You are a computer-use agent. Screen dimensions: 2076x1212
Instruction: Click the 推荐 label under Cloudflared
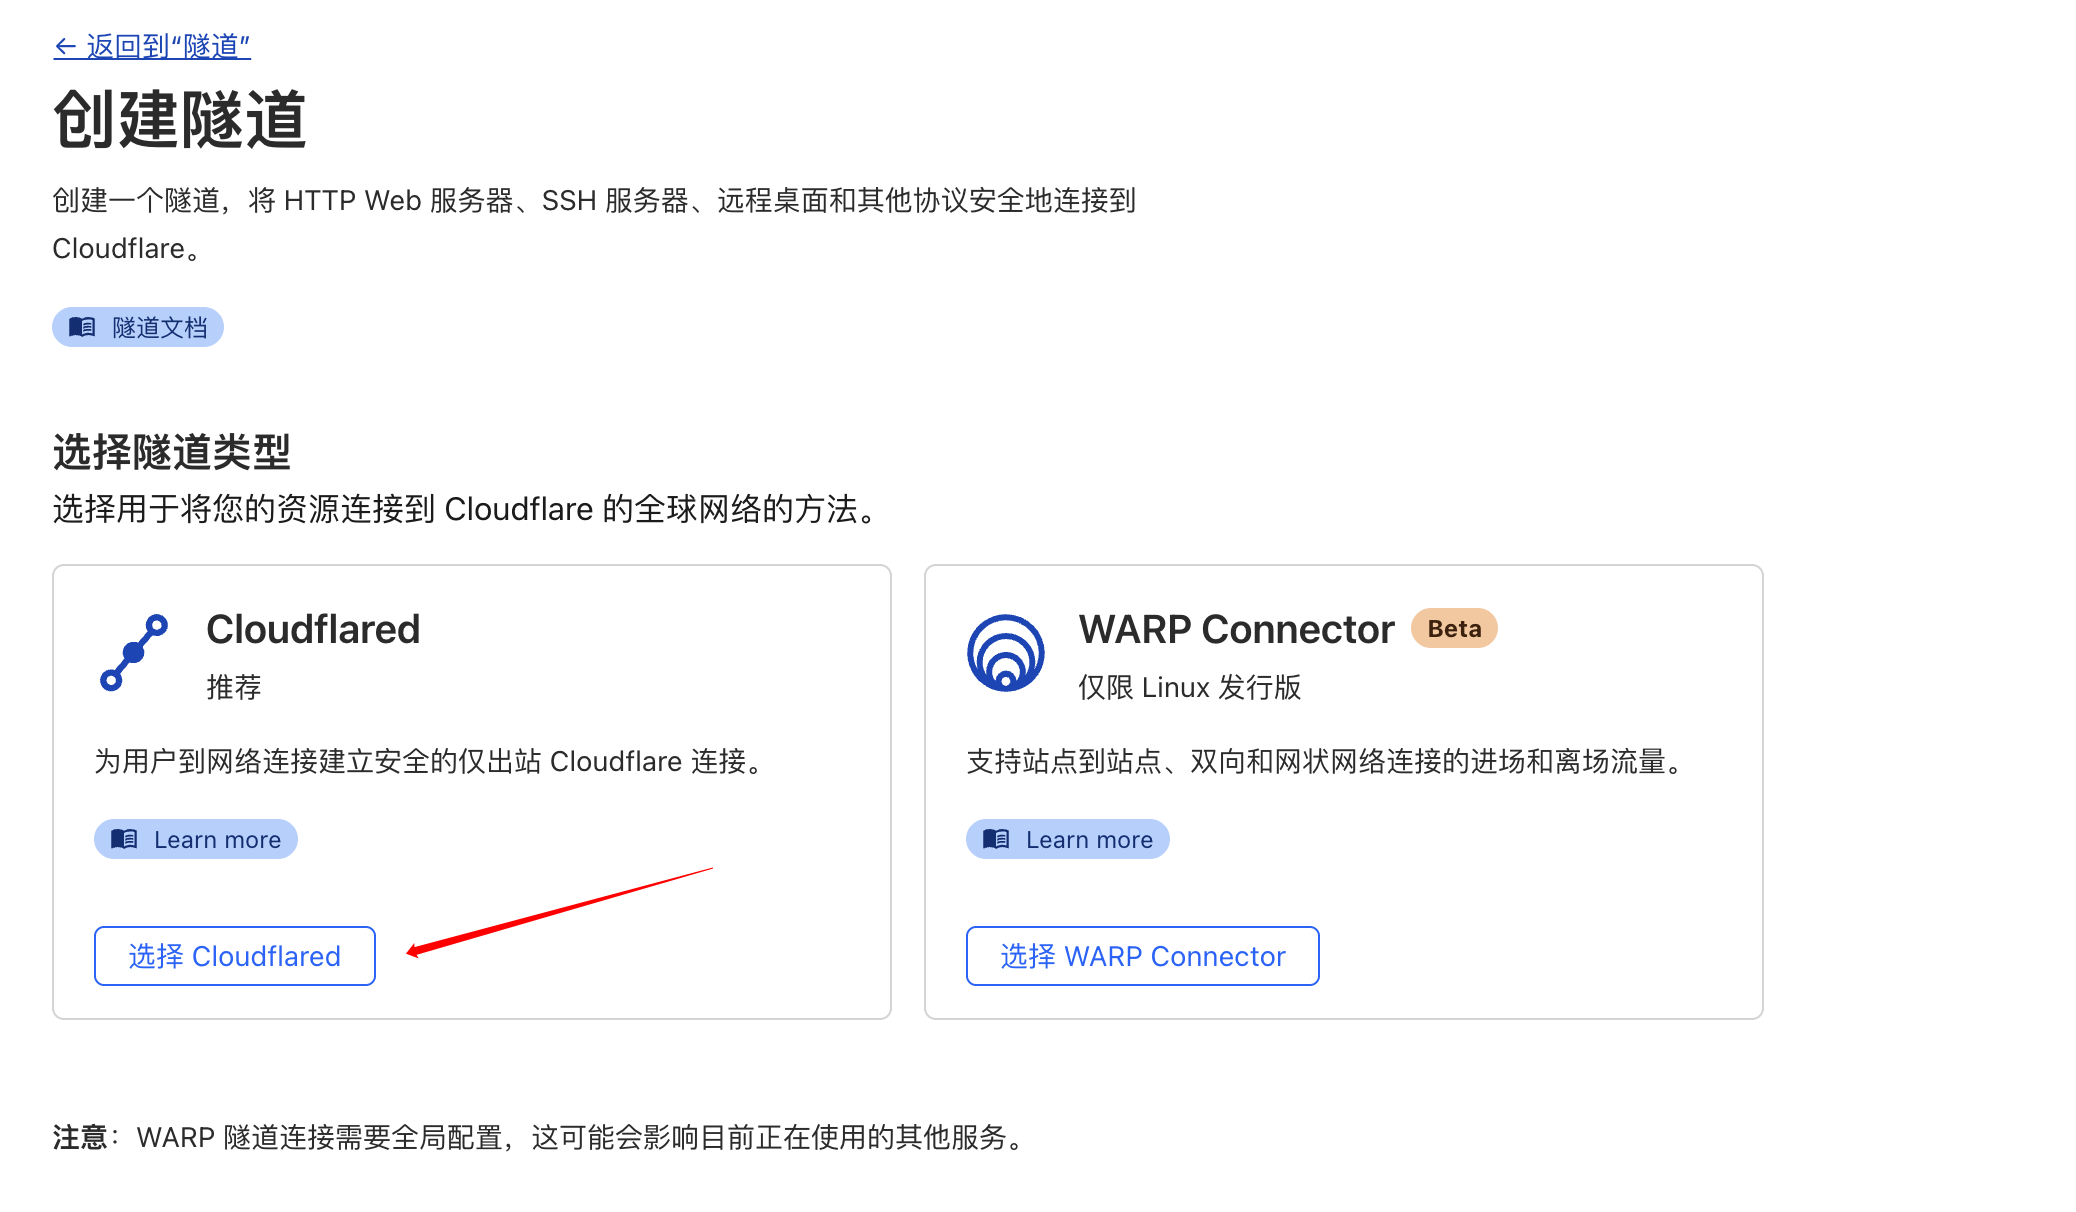(x=234, y=687)
